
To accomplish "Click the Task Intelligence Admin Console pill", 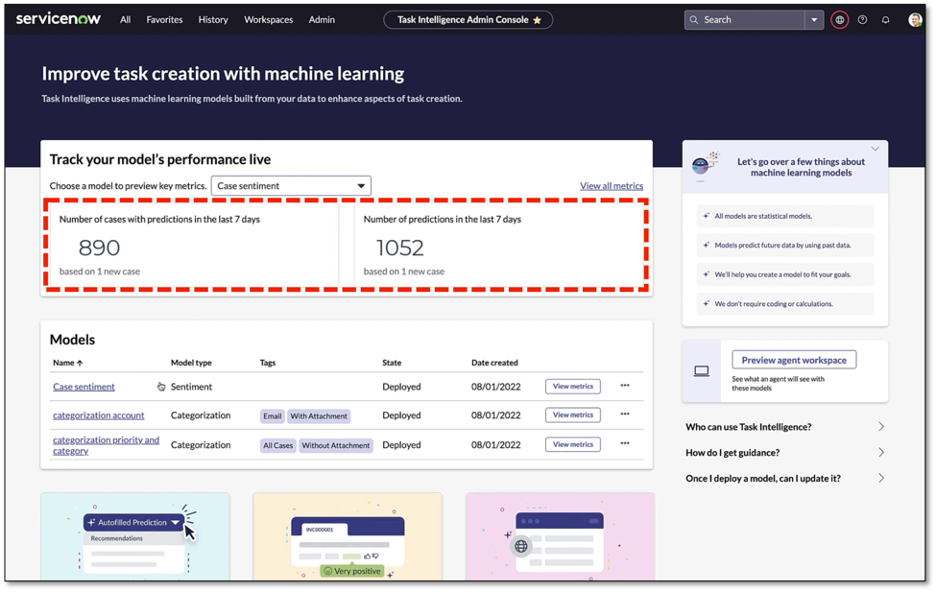I will coord(468,20).
